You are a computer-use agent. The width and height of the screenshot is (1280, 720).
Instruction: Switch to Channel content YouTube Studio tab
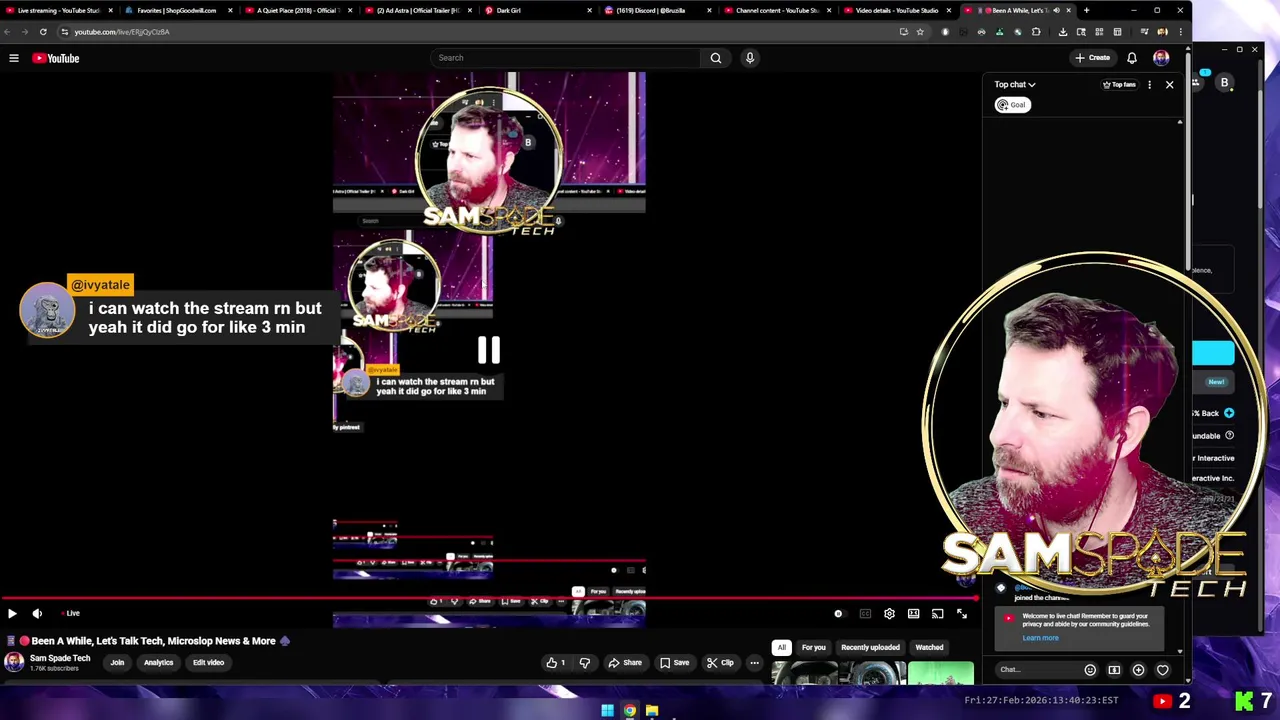pyautogui.click(x=777, y=10)
